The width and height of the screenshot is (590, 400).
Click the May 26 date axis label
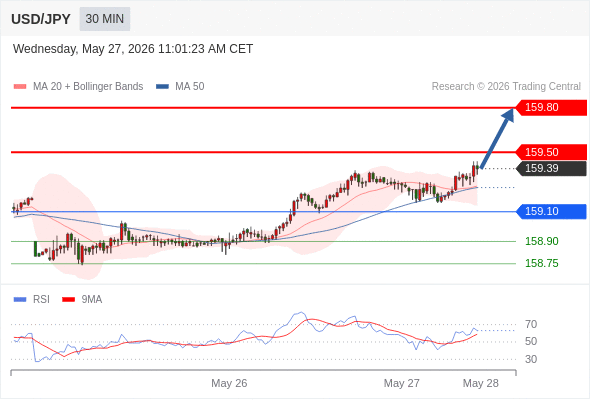click(229, 383)
